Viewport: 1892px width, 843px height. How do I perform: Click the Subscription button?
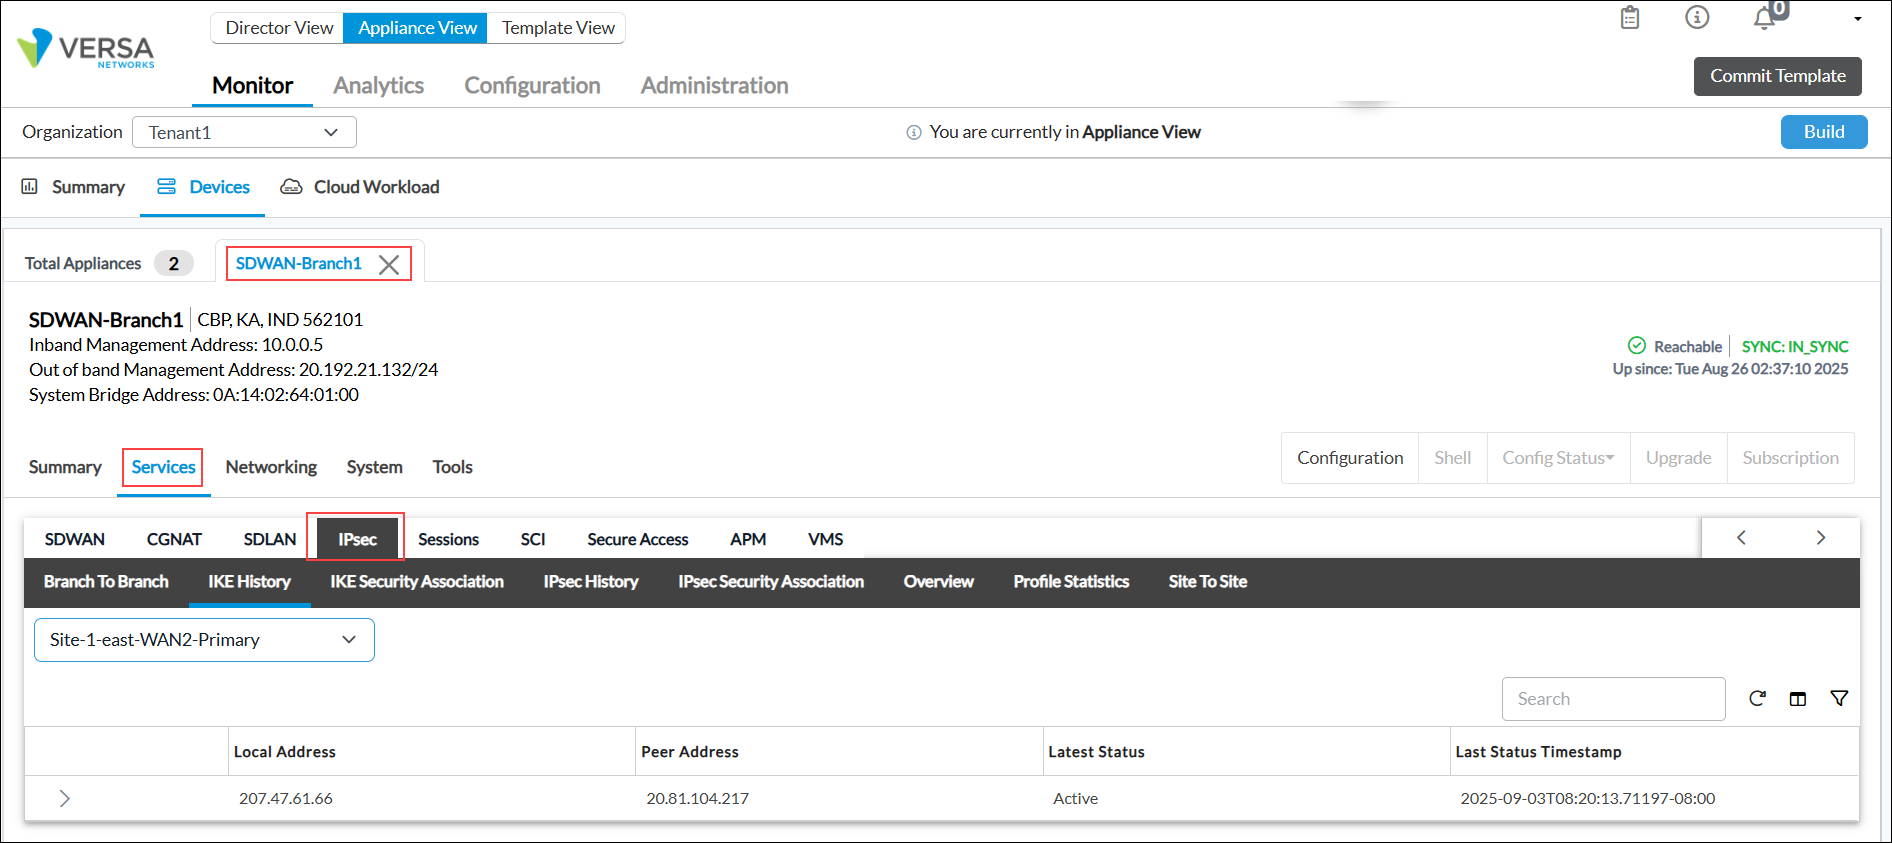click(1790, 458)
